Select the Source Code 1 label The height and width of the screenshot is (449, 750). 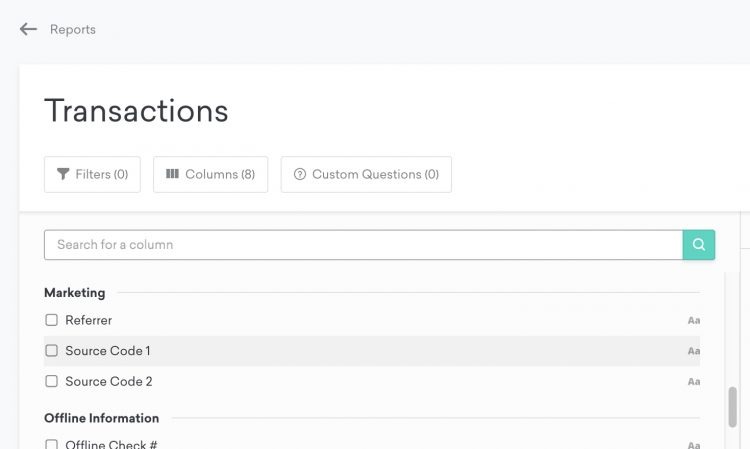point(108,351)
